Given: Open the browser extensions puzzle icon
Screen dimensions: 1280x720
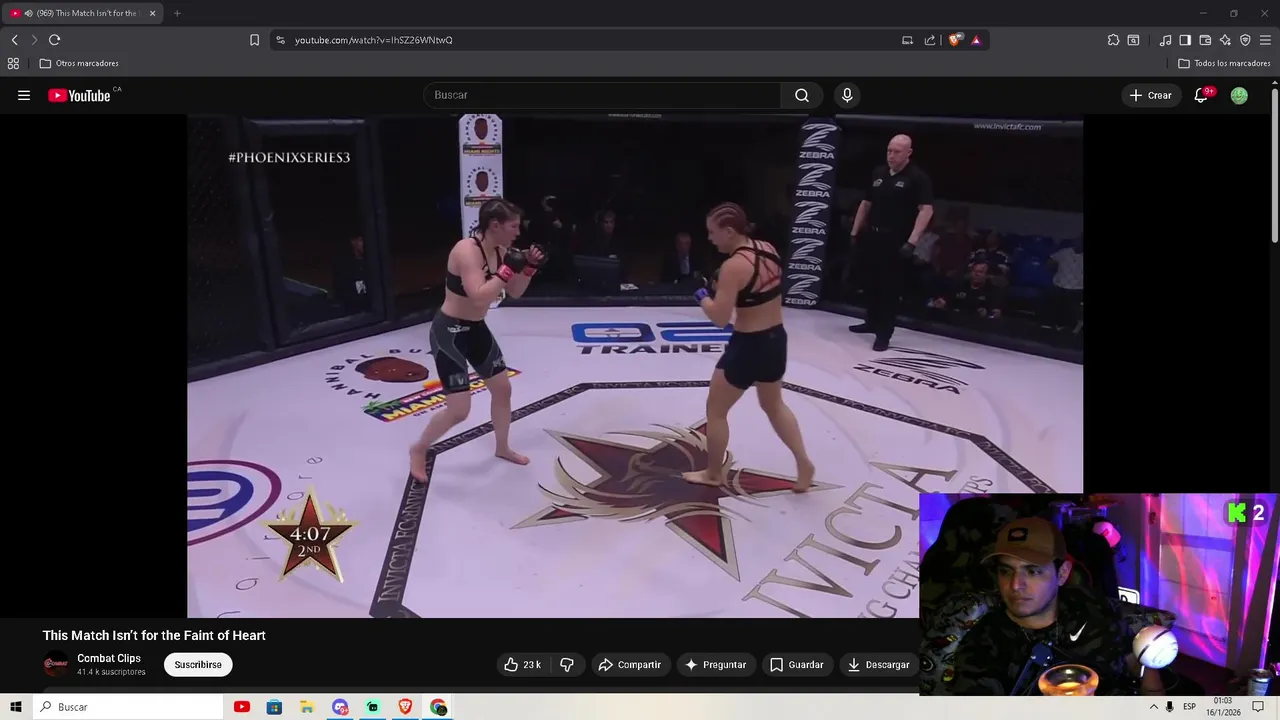Looking at the screenshot, I should 1113,40.
